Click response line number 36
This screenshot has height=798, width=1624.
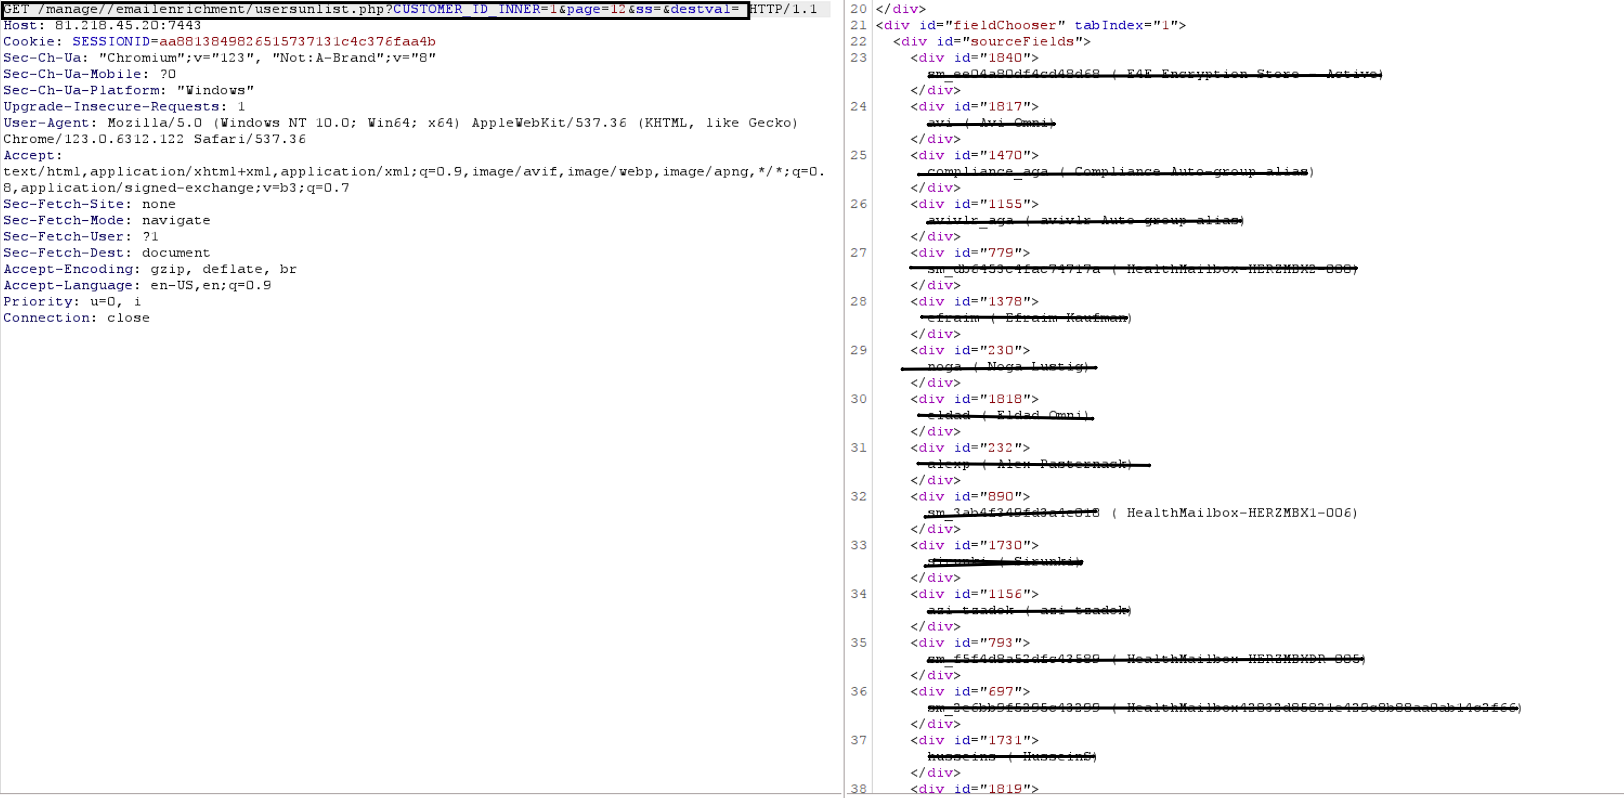859,691
